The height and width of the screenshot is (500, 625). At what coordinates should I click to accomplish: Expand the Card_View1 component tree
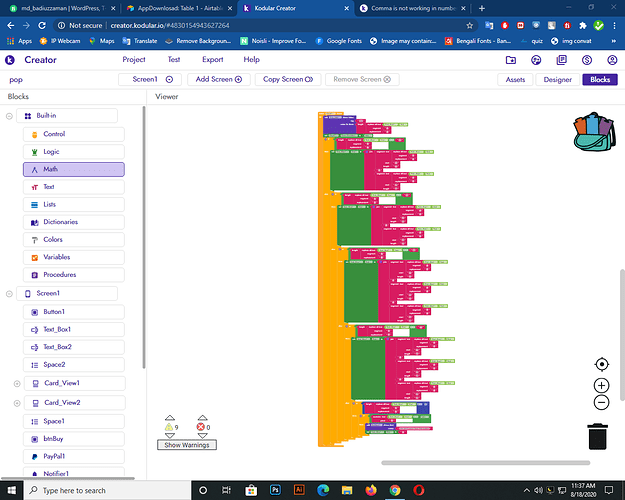(17, 383)
